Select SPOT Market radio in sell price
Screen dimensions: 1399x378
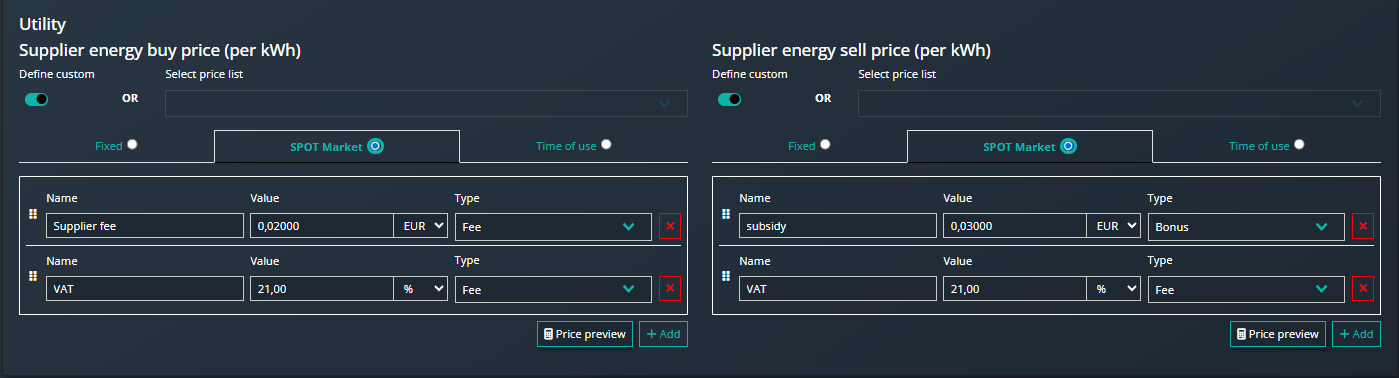click(1068, 146)
